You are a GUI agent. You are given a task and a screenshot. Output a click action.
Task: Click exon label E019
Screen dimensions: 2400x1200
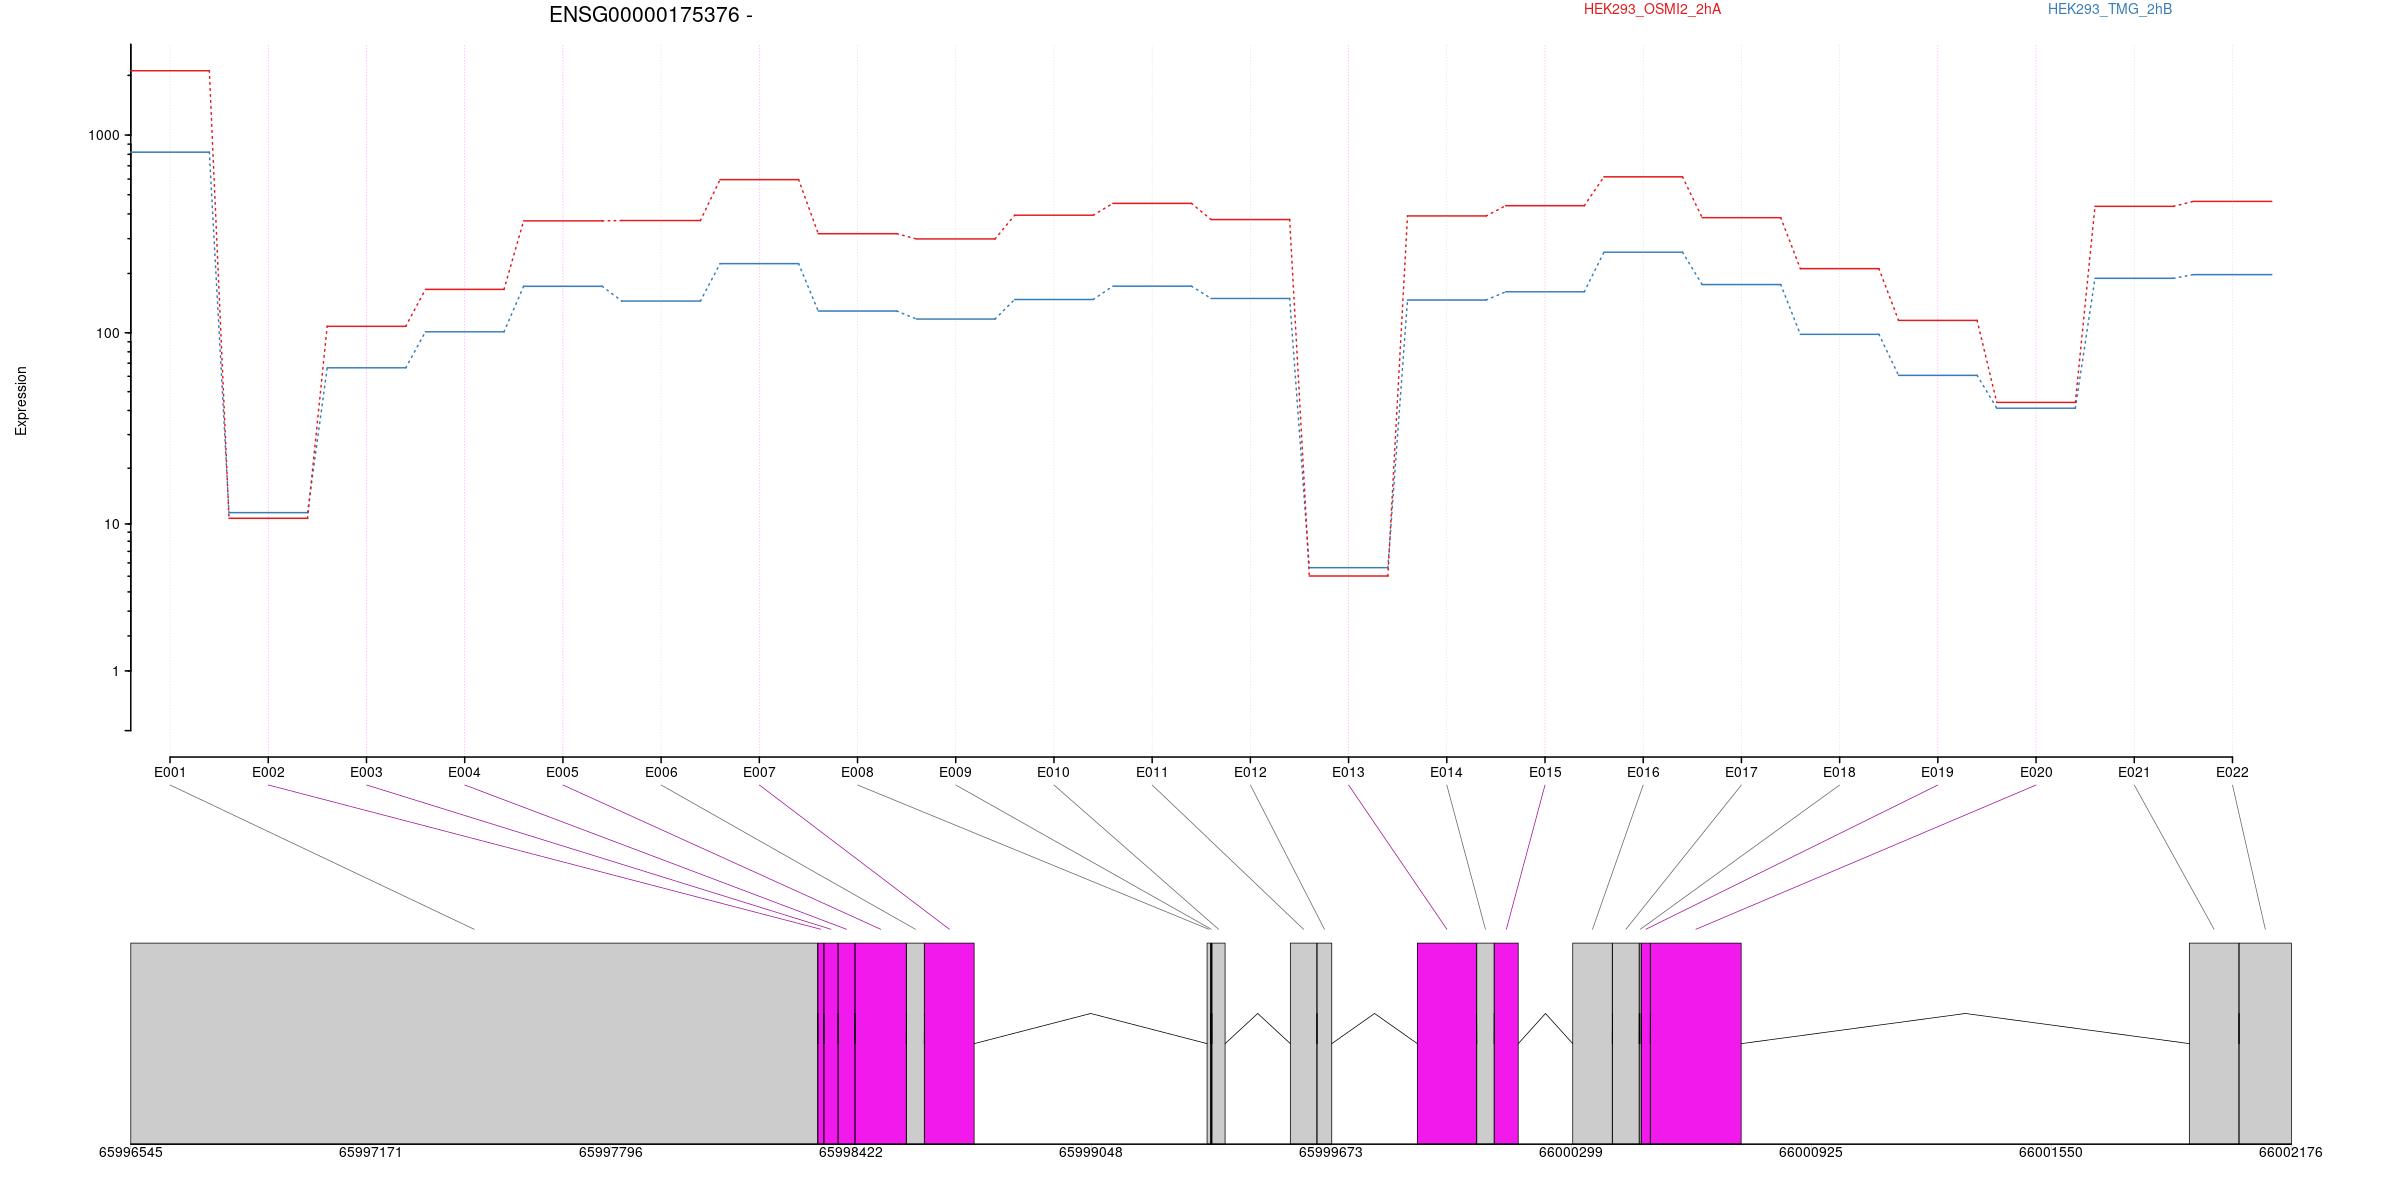1937,772
